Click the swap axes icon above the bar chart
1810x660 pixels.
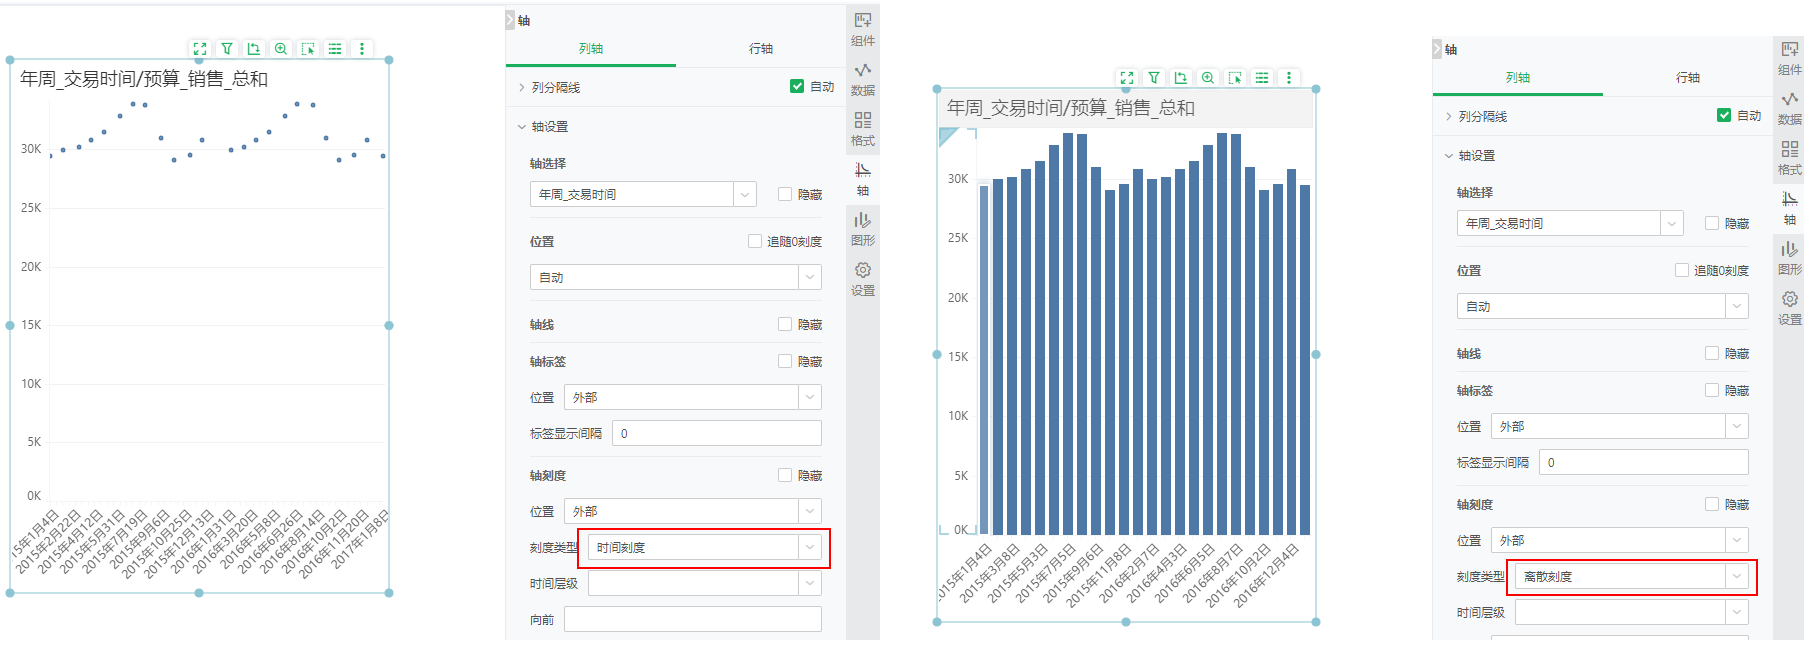(x=1181, y=78)
